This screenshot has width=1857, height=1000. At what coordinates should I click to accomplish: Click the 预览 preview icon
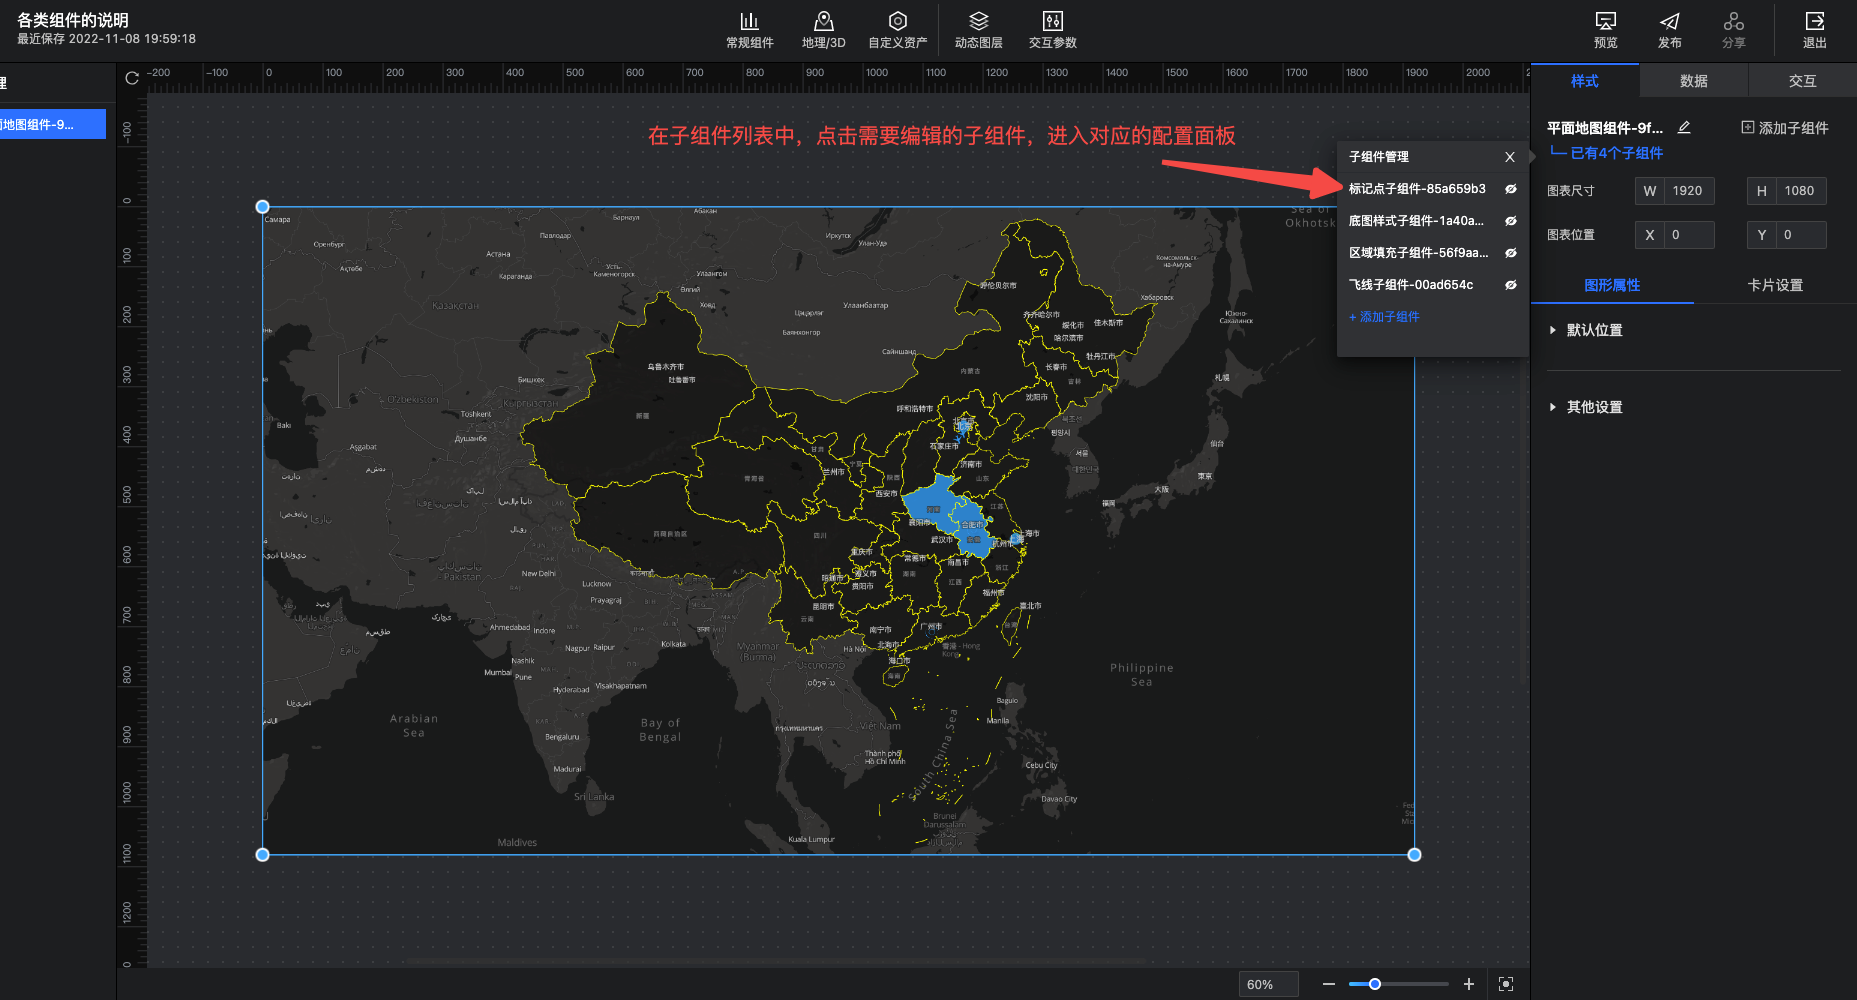coord(1605,29)
